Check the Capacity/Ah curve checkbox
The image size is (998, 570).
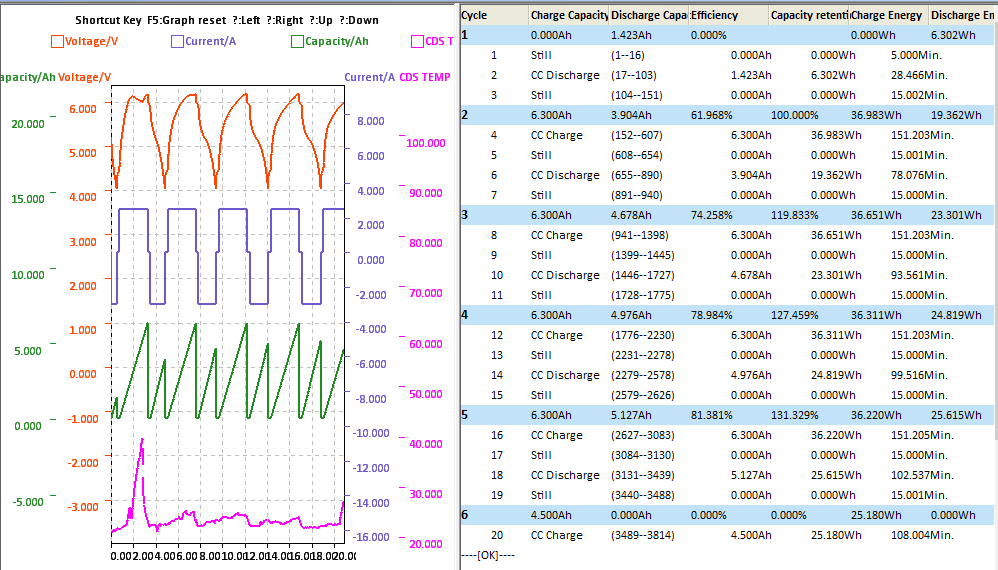[x=297, y=42]
